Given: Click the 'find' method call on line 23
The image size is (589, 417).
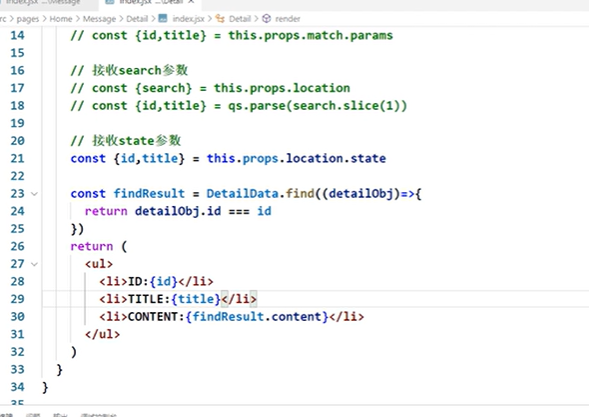Looking at the screenshot, I should click(x=300, y=193).
